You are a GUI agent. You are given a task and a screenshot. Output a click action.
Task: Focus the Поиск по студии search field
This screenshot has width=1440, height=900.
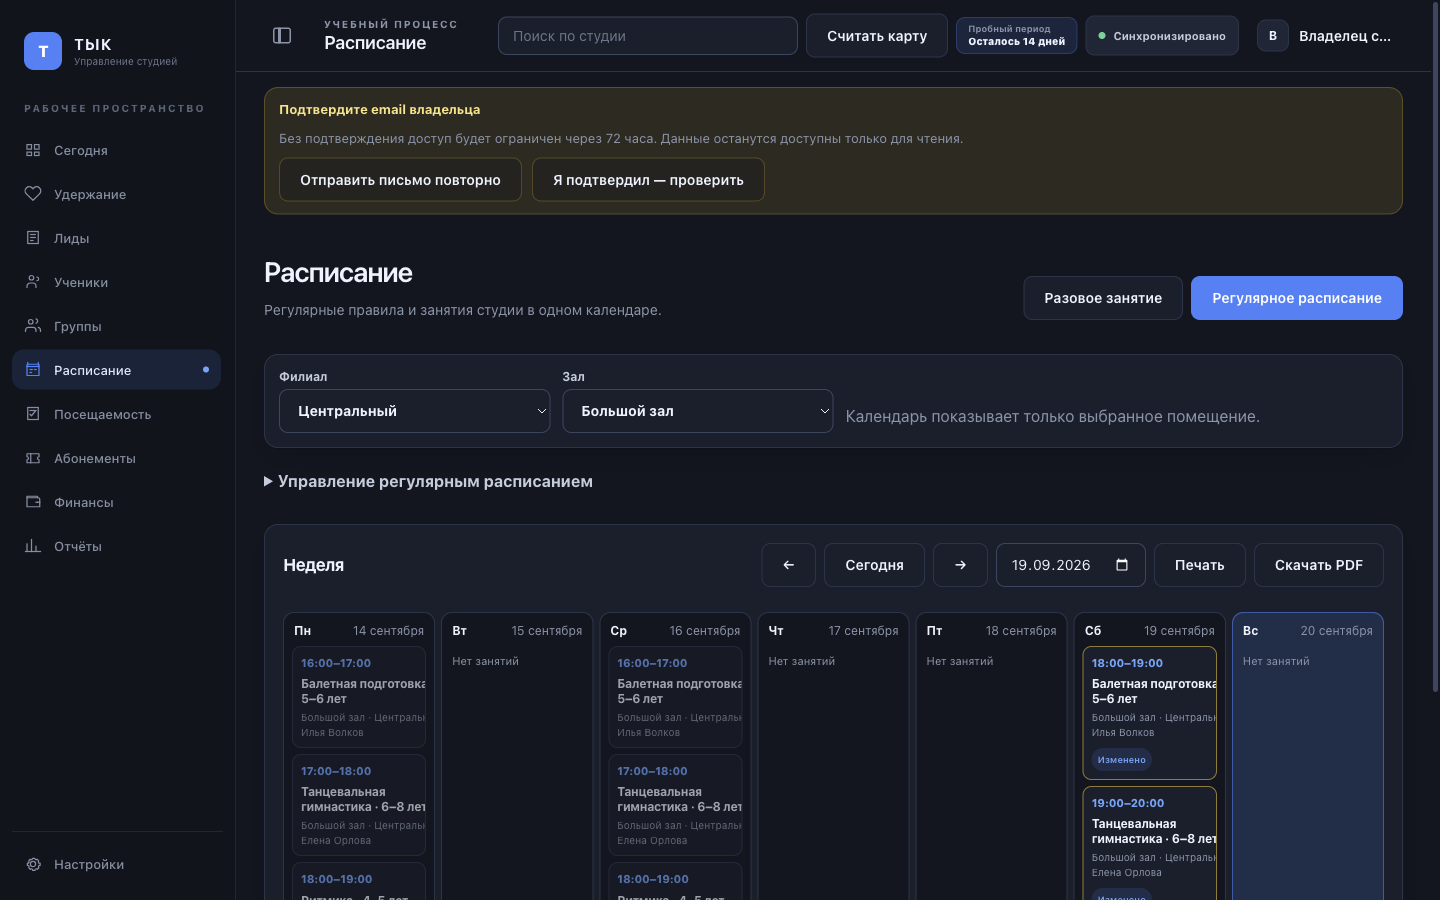click(x=648, y=36)
